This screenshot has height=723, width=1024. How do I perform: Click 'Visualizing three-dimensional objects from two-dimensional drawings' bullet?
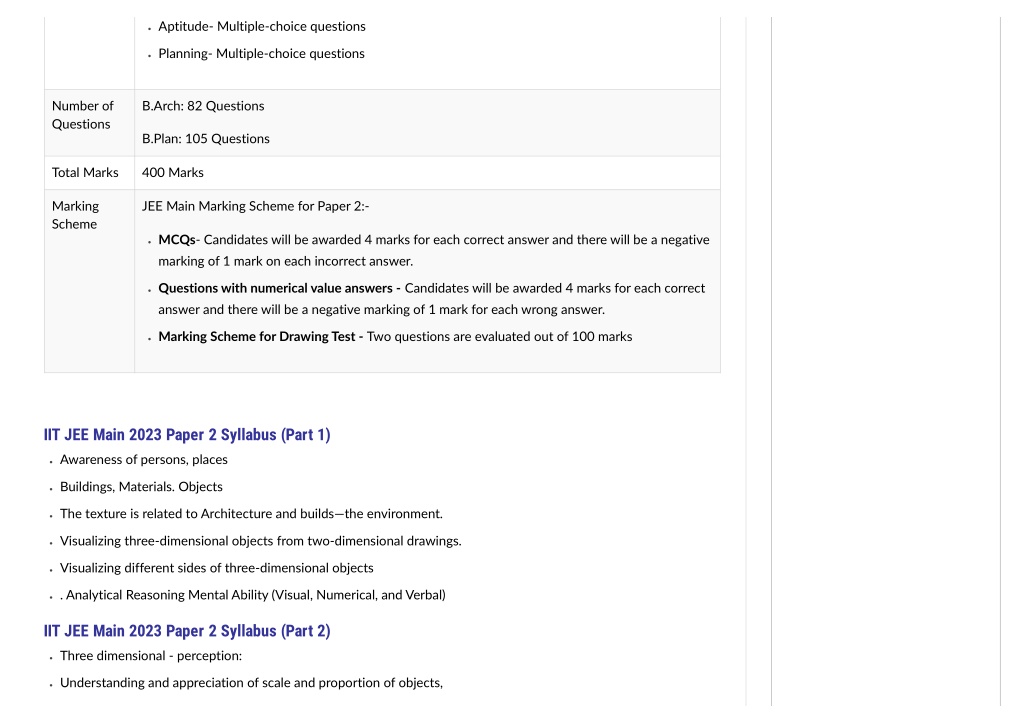261,541
